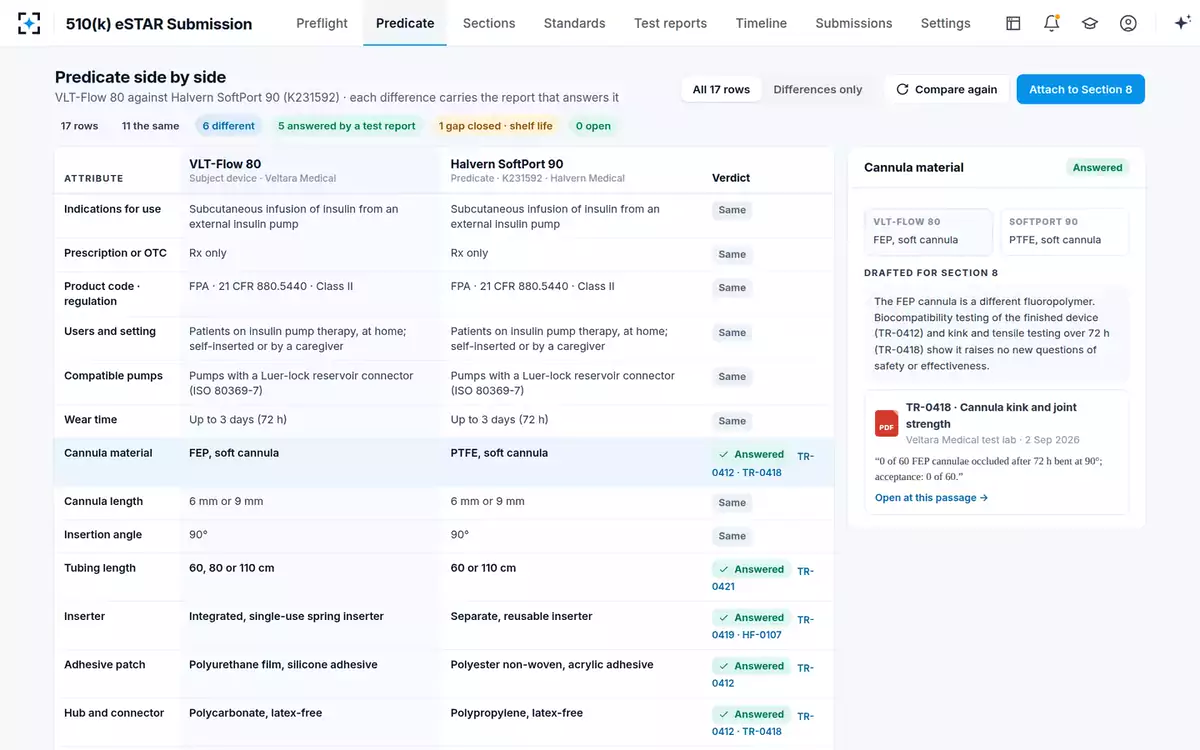Open the Test reports tab

[670, 23]
